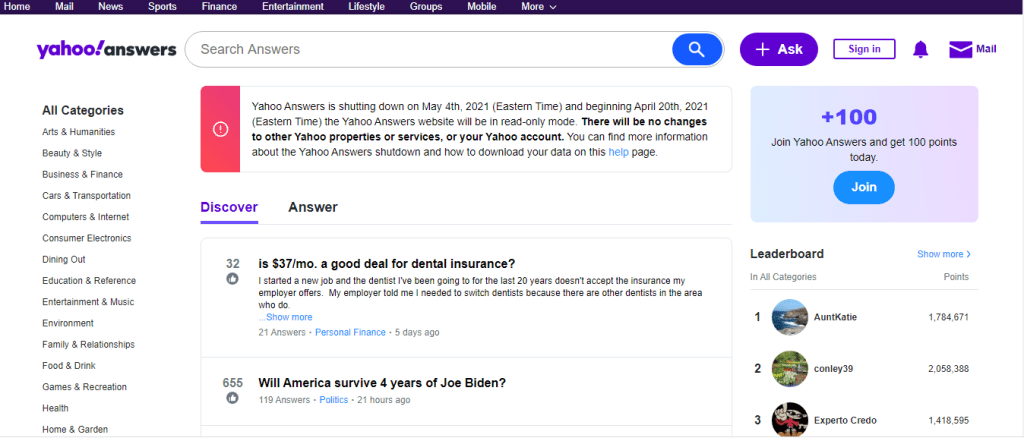Follow the help link in shutdown notice
This screenshot has height=438, width=1024.
[617, 152]
